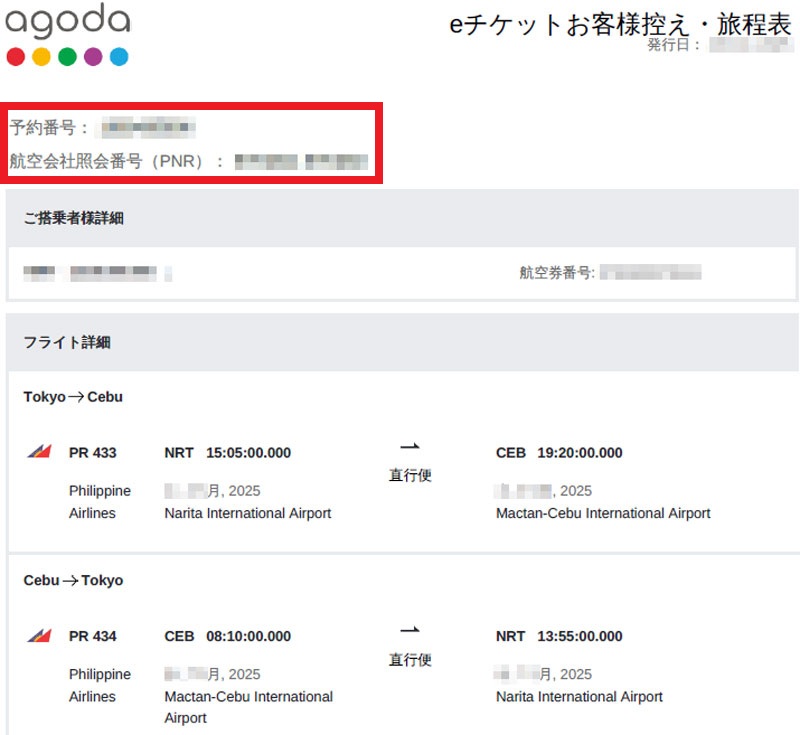Select flight number PR 434
This screenshot has width=800, height=735.
point(92,636)
